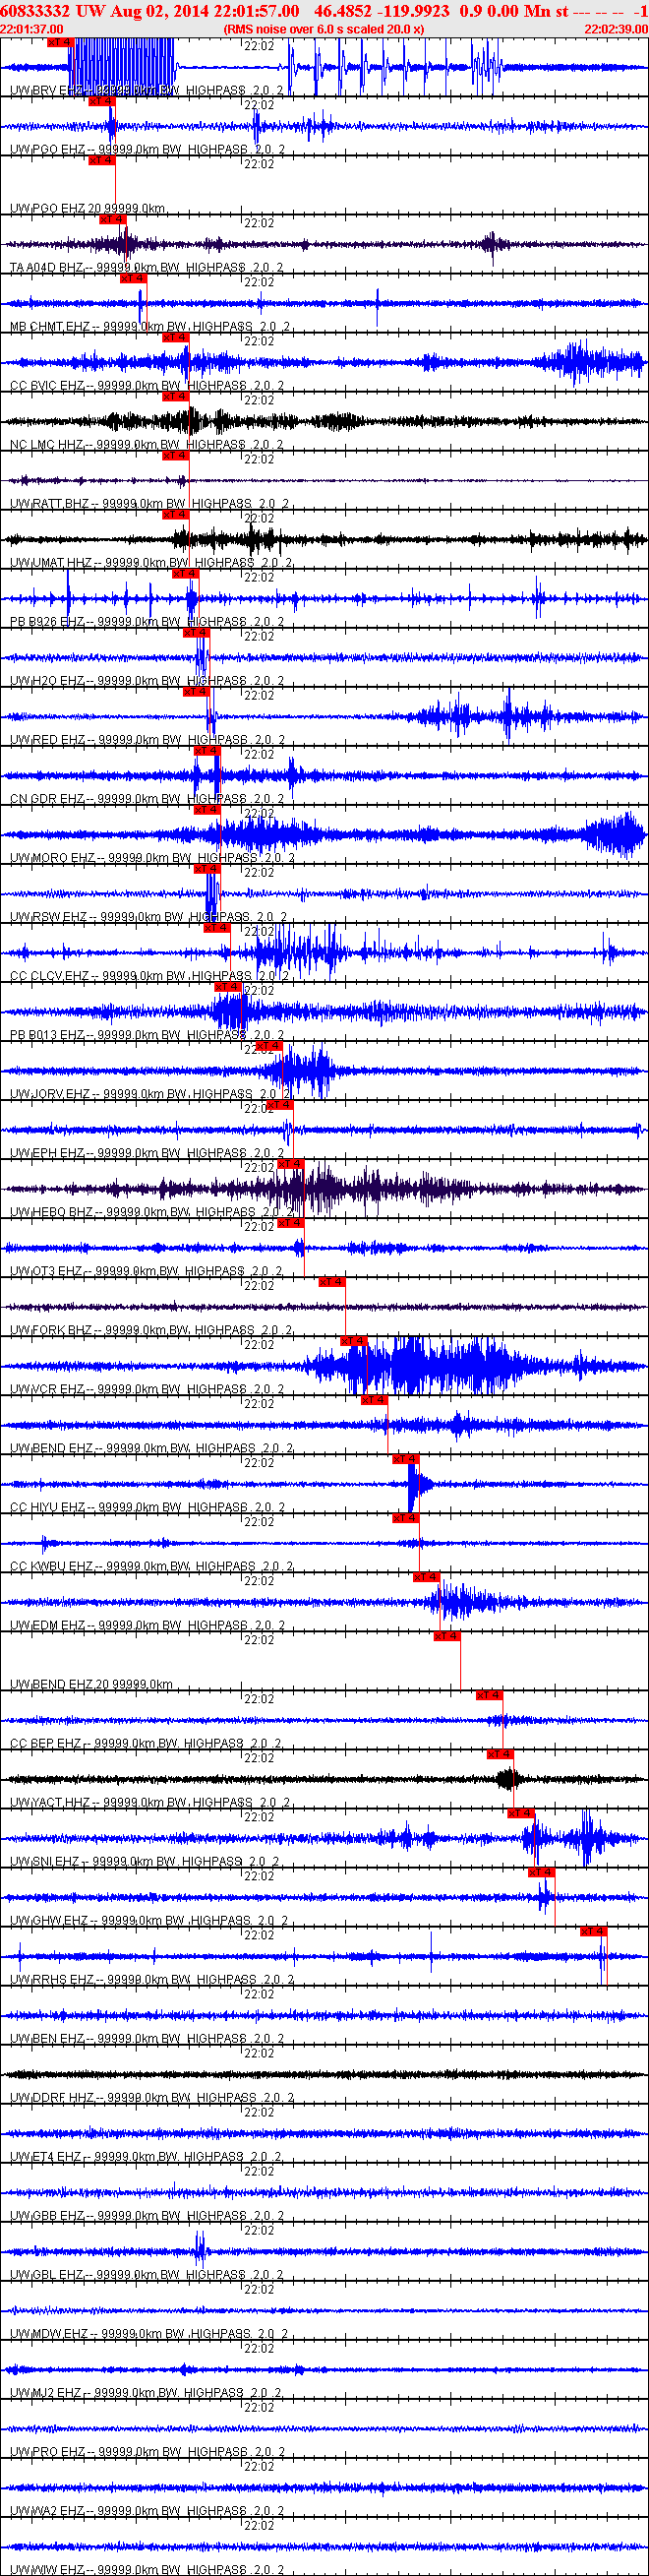Select the UW.PGO EHZ 20 99999.0km label
The height and width of the screenshot is (2576, 649).
click(88, 208)
